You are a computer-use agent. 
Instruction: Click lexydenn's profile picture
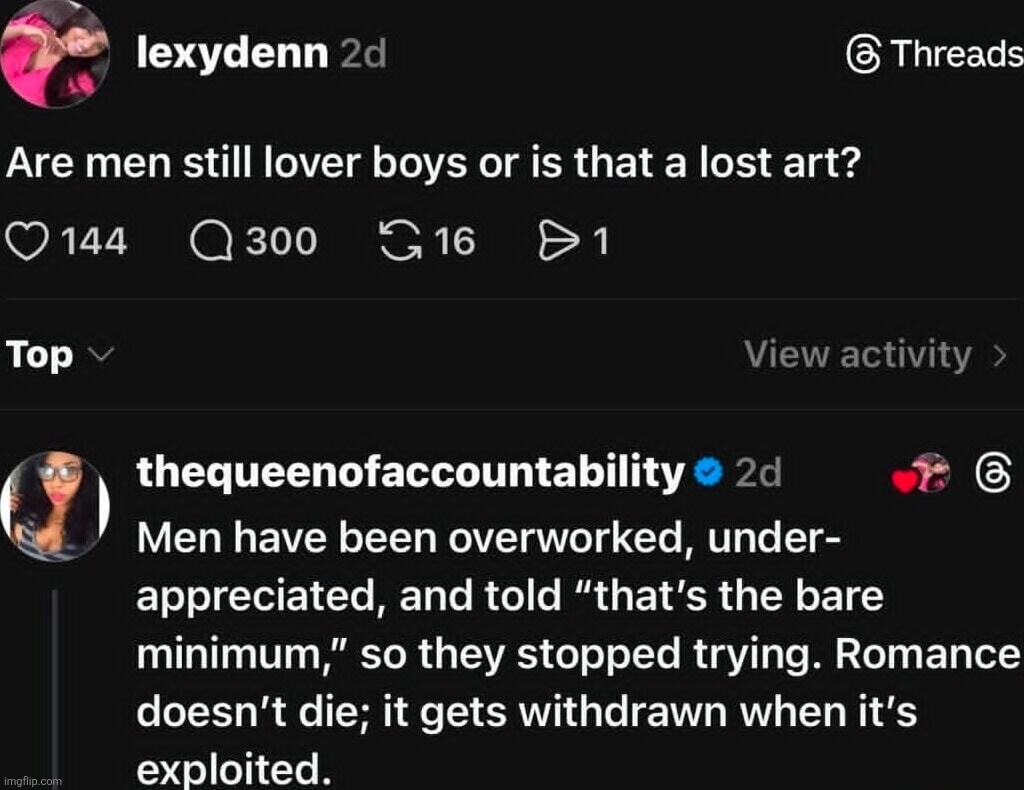(x=57, y=53)
